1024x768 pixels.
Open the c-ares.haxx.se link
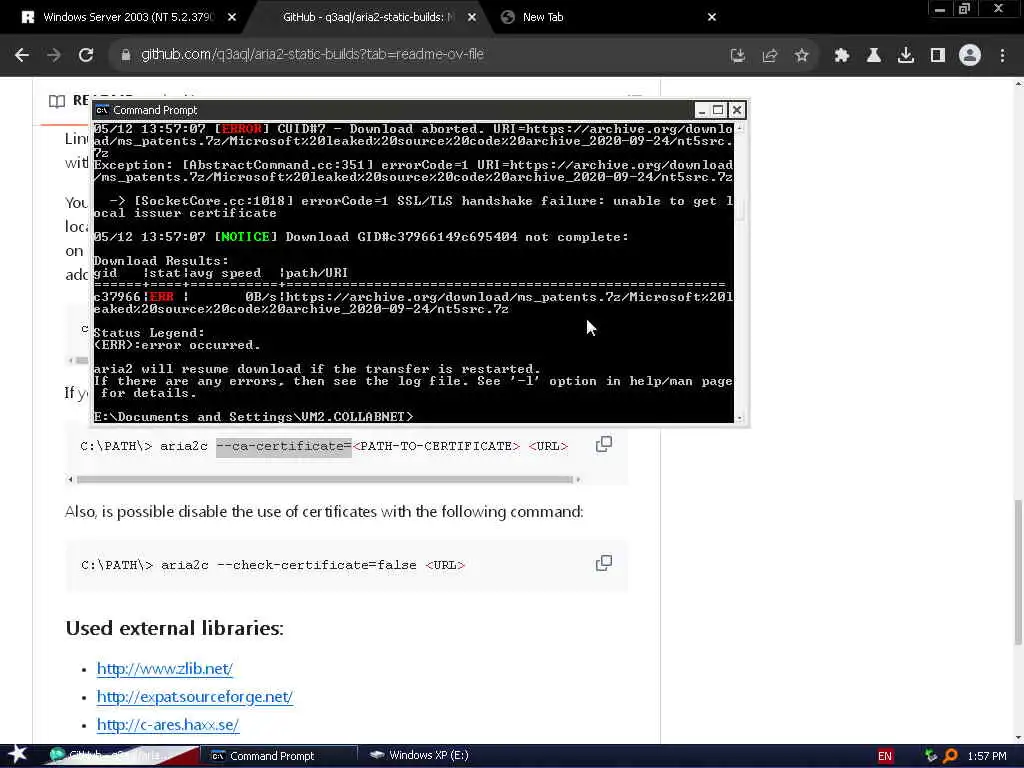coord(168,725)
